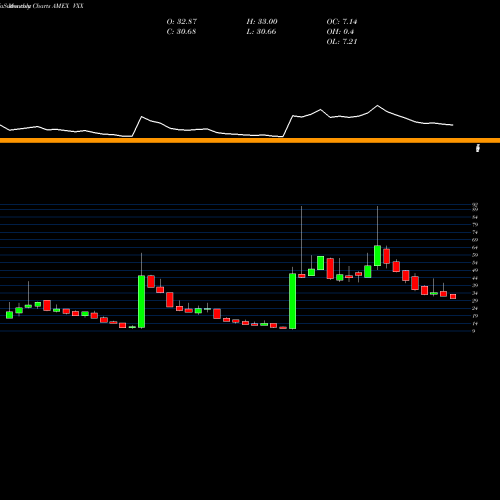Viewport: 500px width, 500px height.
Task: Click the price axis label '14'
Action: pyautogui.click(x=475, y=324)
